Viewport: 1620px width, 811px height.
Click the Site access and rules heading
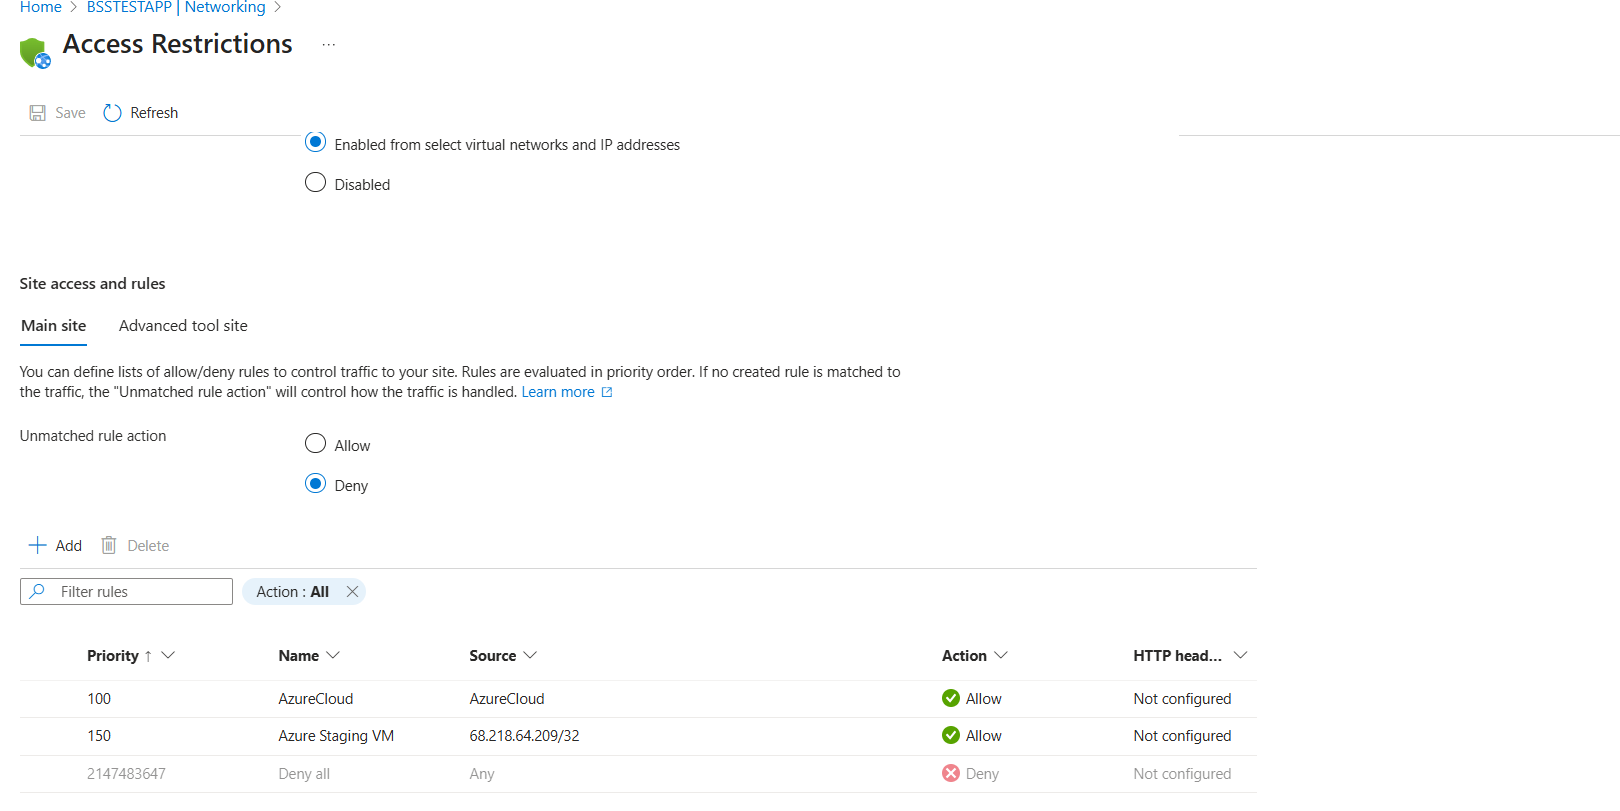pos(92,284)
